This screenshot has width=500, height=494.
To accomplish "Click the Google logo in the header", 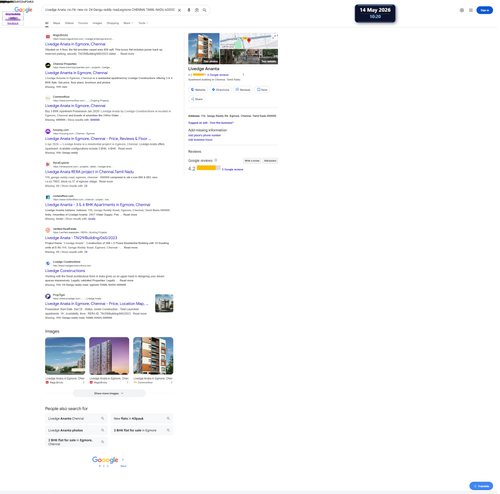I will point(23,10).
